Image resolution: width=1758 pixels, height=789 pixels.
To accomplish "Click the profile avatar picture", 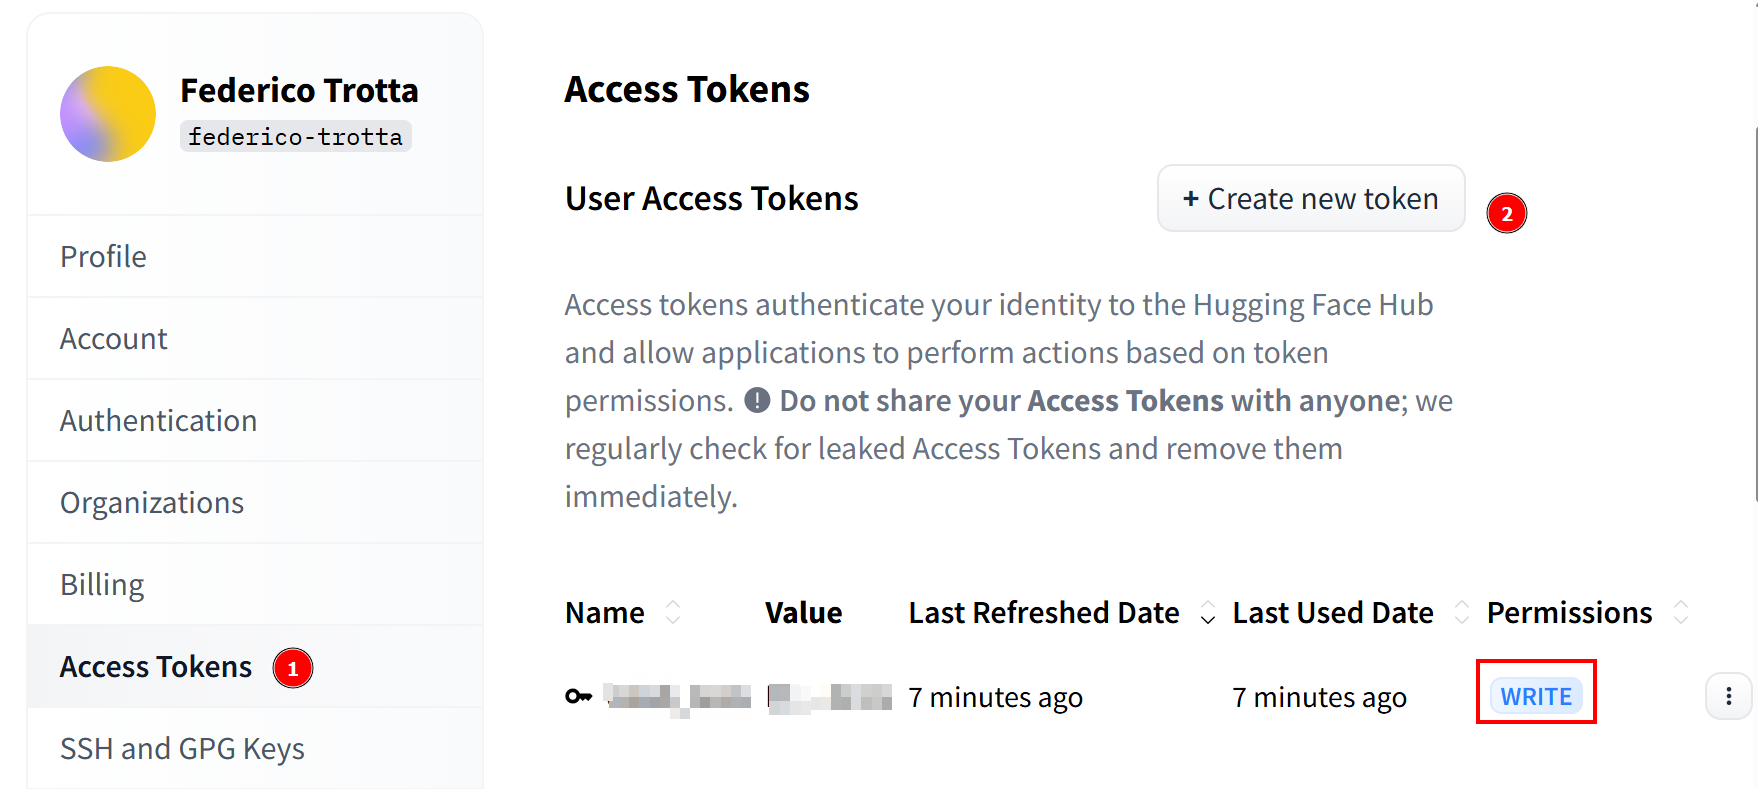I will [107, 114].
